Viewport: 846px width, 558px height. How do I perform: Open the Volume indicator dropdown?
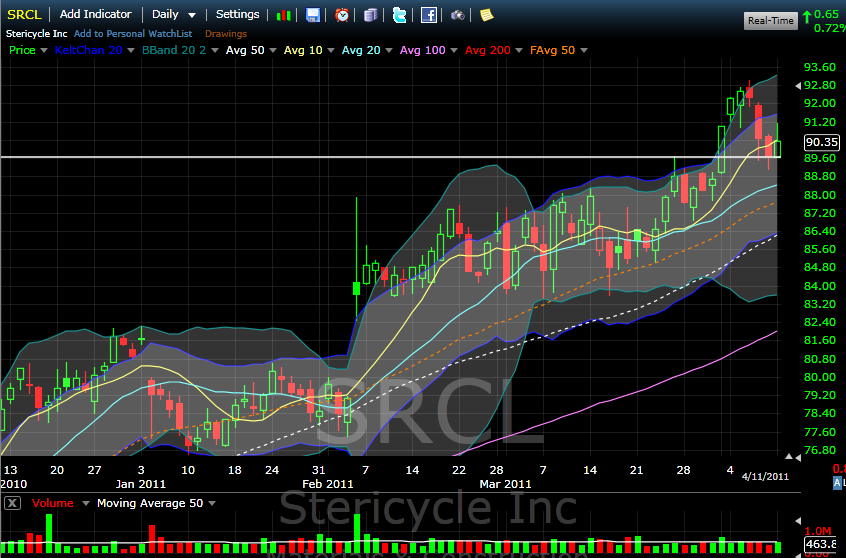click(85, 503)
